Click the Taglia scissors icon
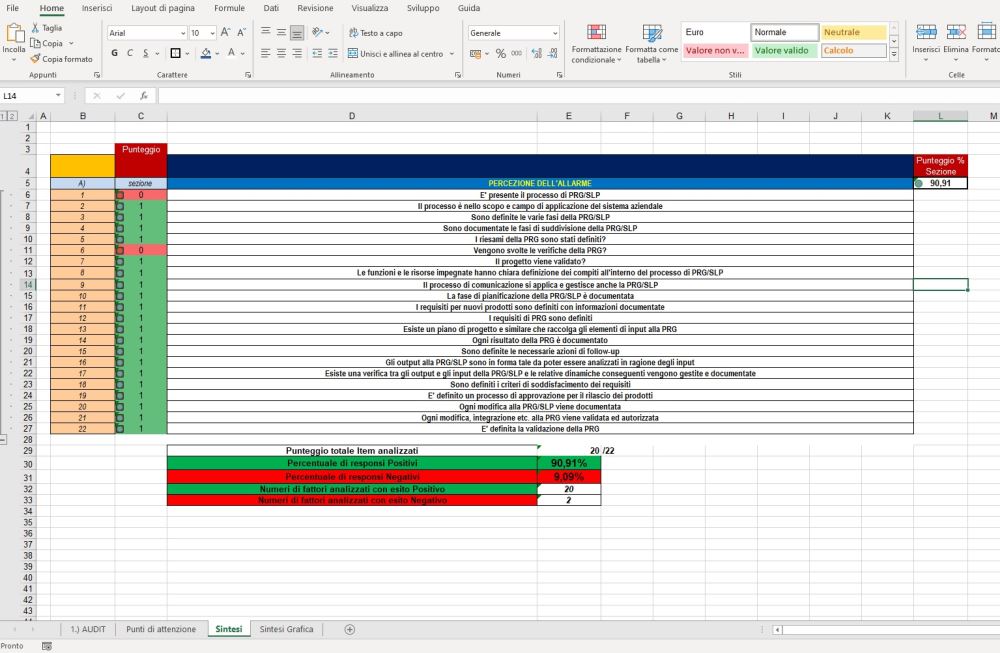 [x=35, y=28]
